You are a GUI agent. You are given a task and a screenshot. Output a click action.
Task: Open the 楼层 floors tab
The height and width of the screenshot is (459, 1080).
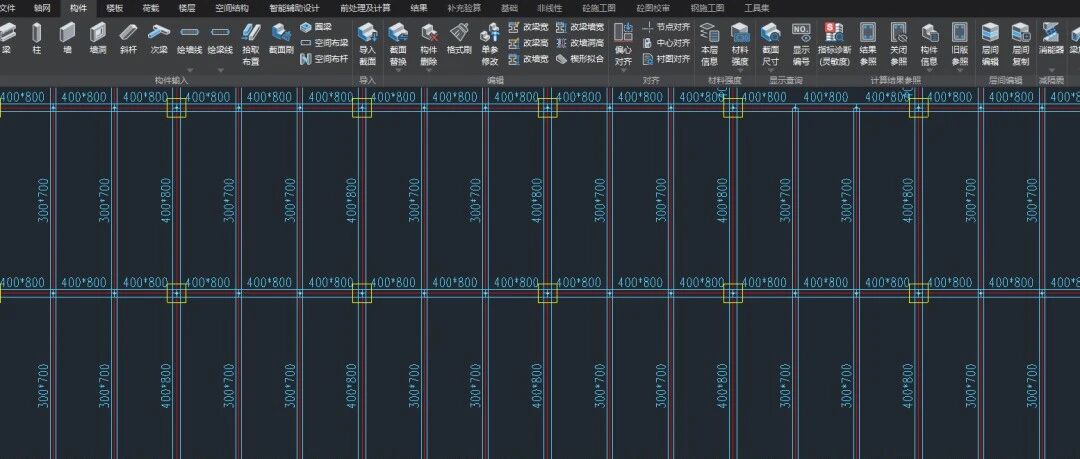187,8
